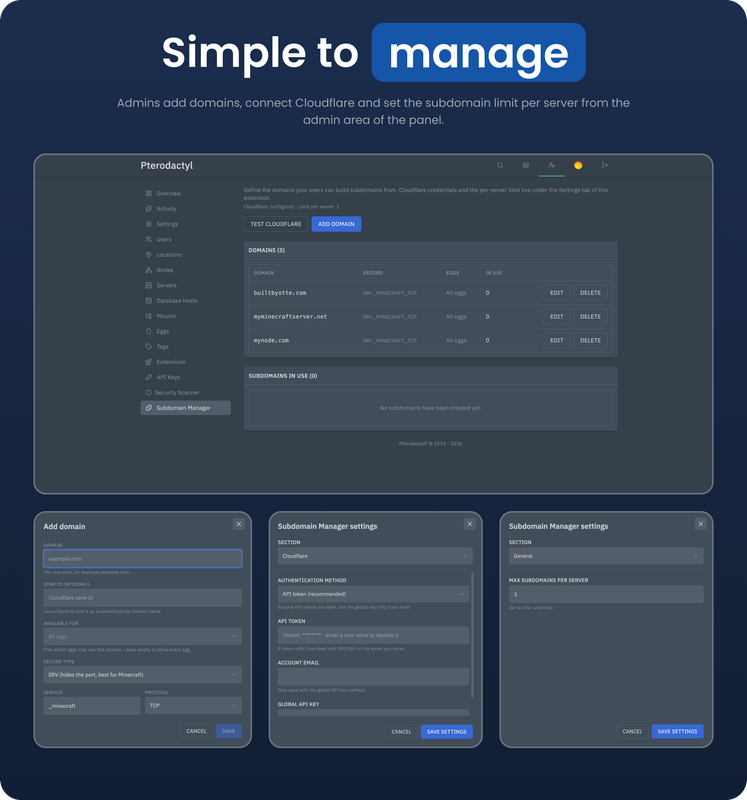Cancel the Cloudflare settings dialog

click(402, 732)
